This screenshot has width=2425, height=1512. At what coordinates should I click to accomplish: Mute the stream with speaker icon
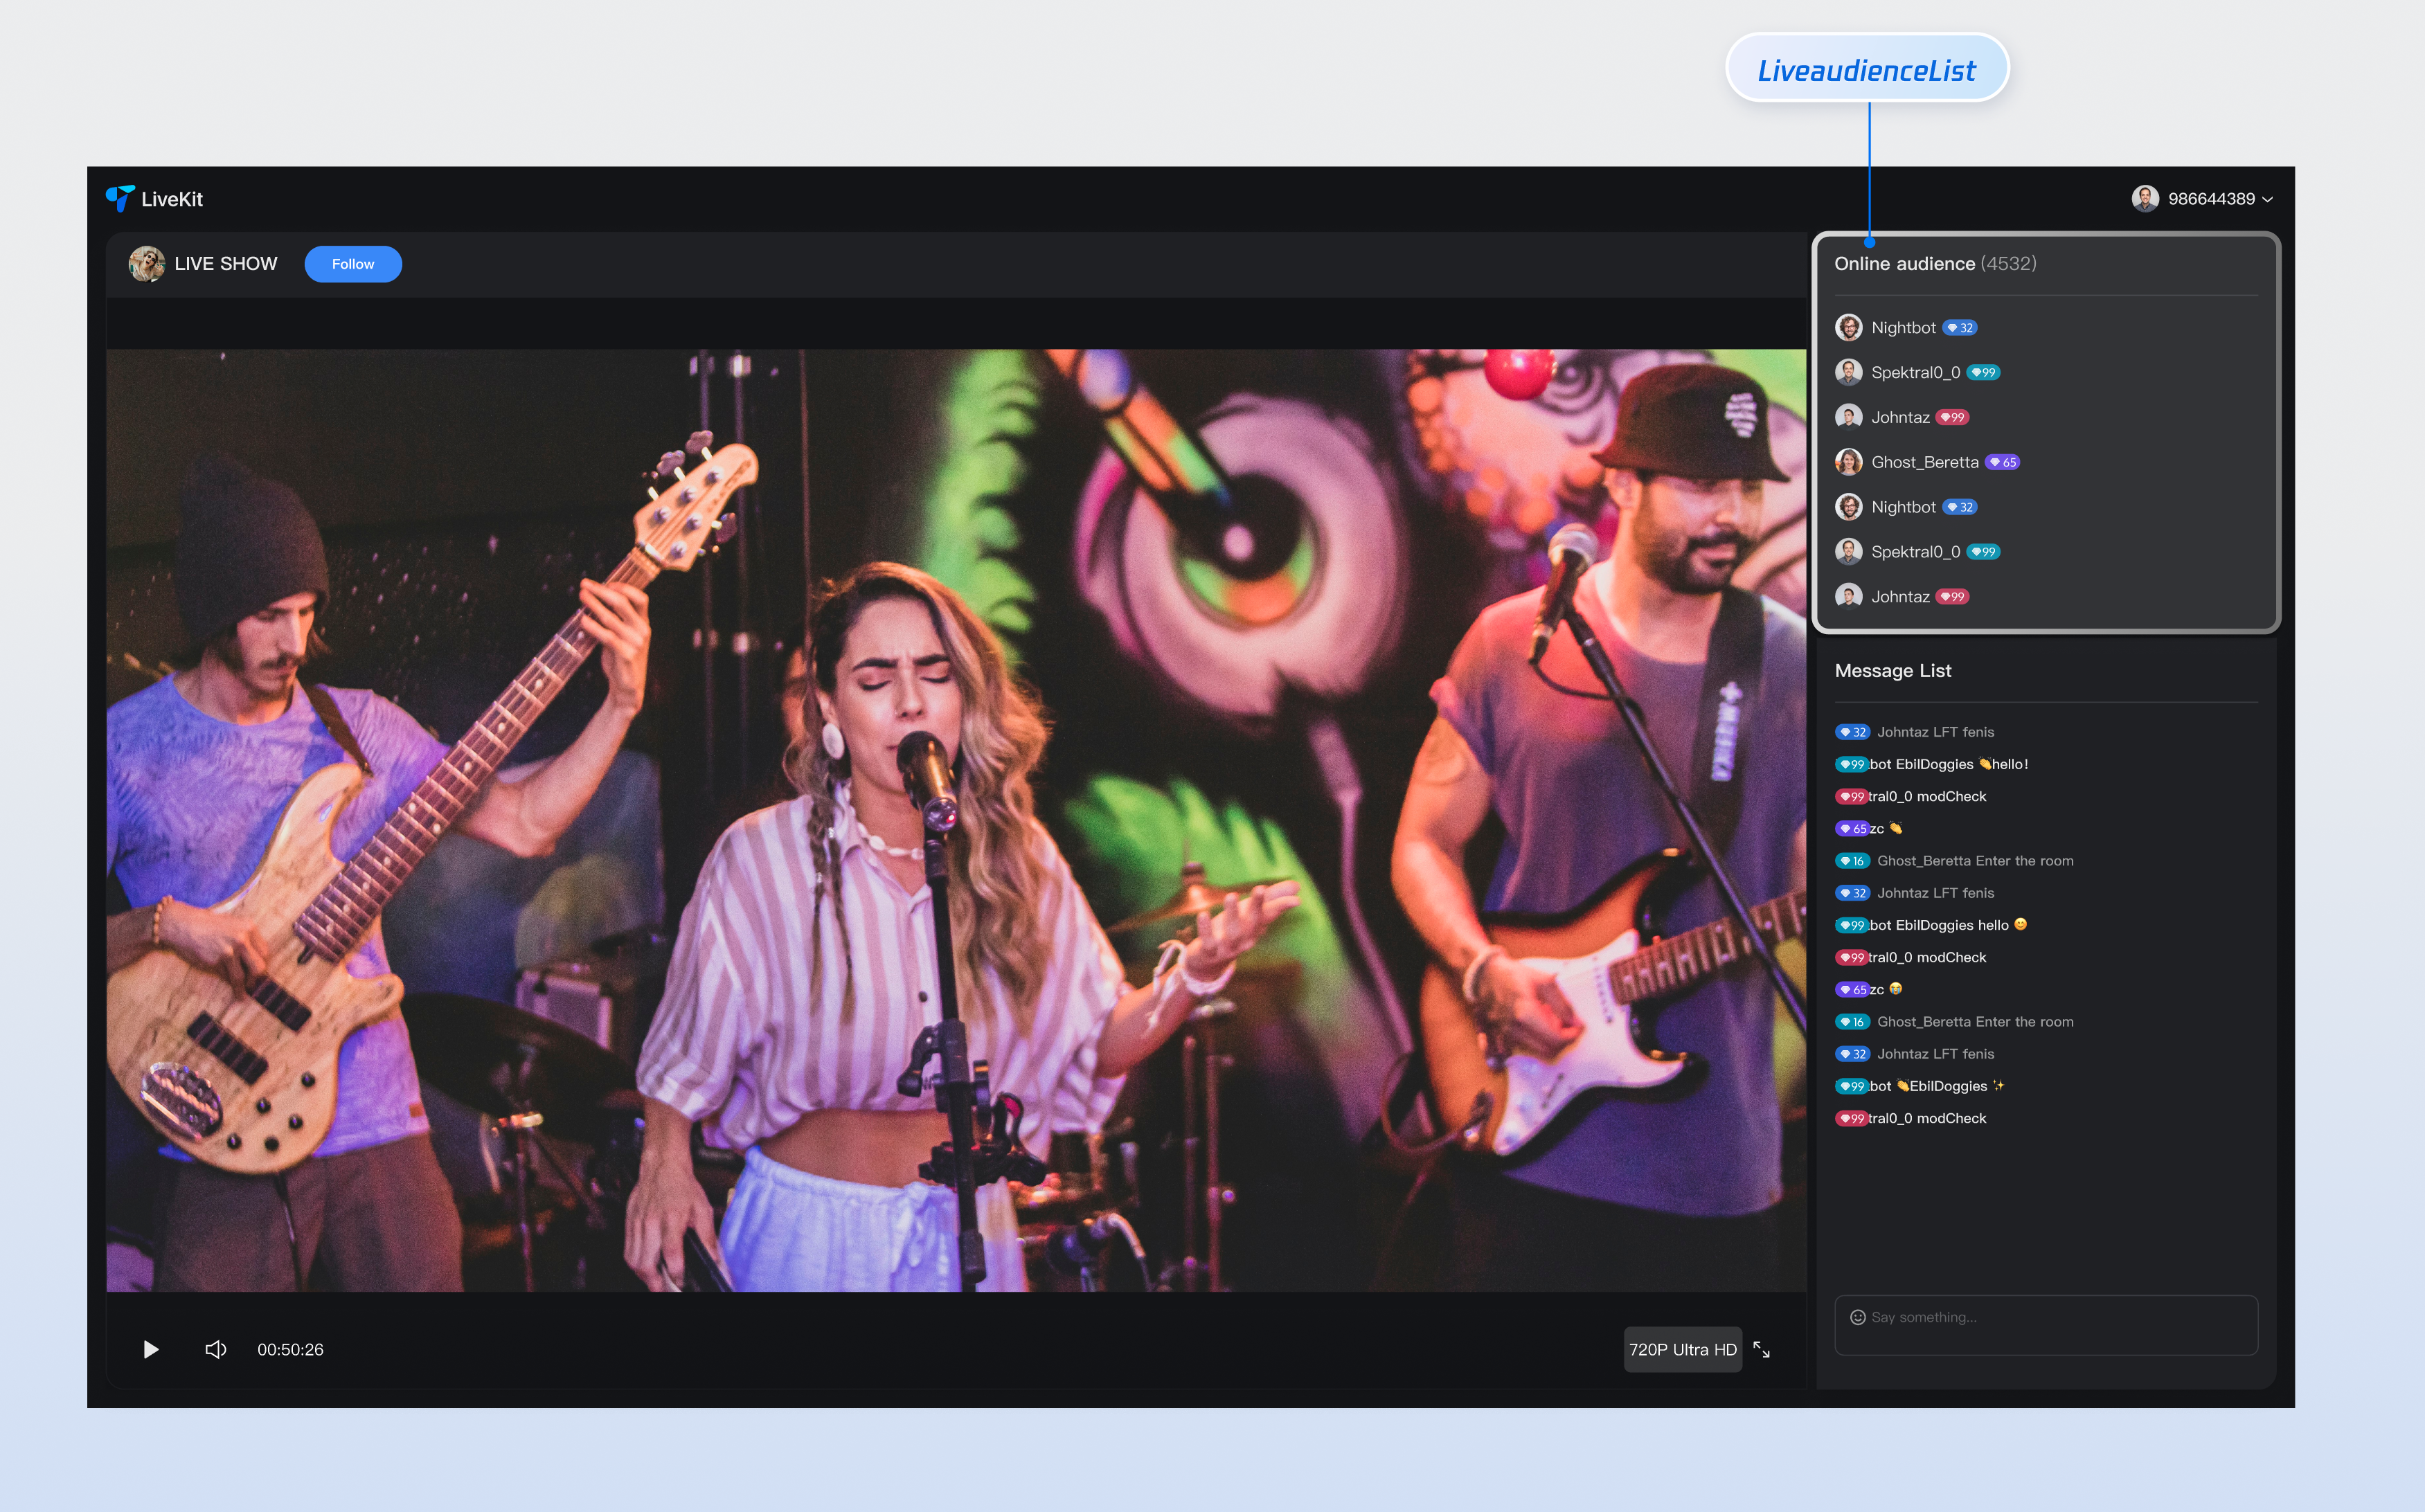coord(215,1349)
